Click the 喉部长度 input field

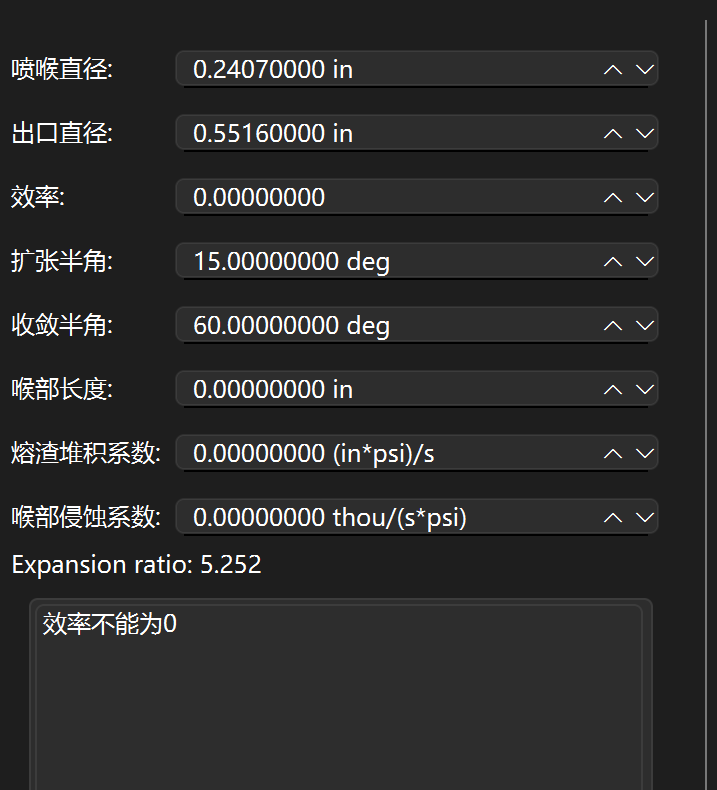pos(417,389)
